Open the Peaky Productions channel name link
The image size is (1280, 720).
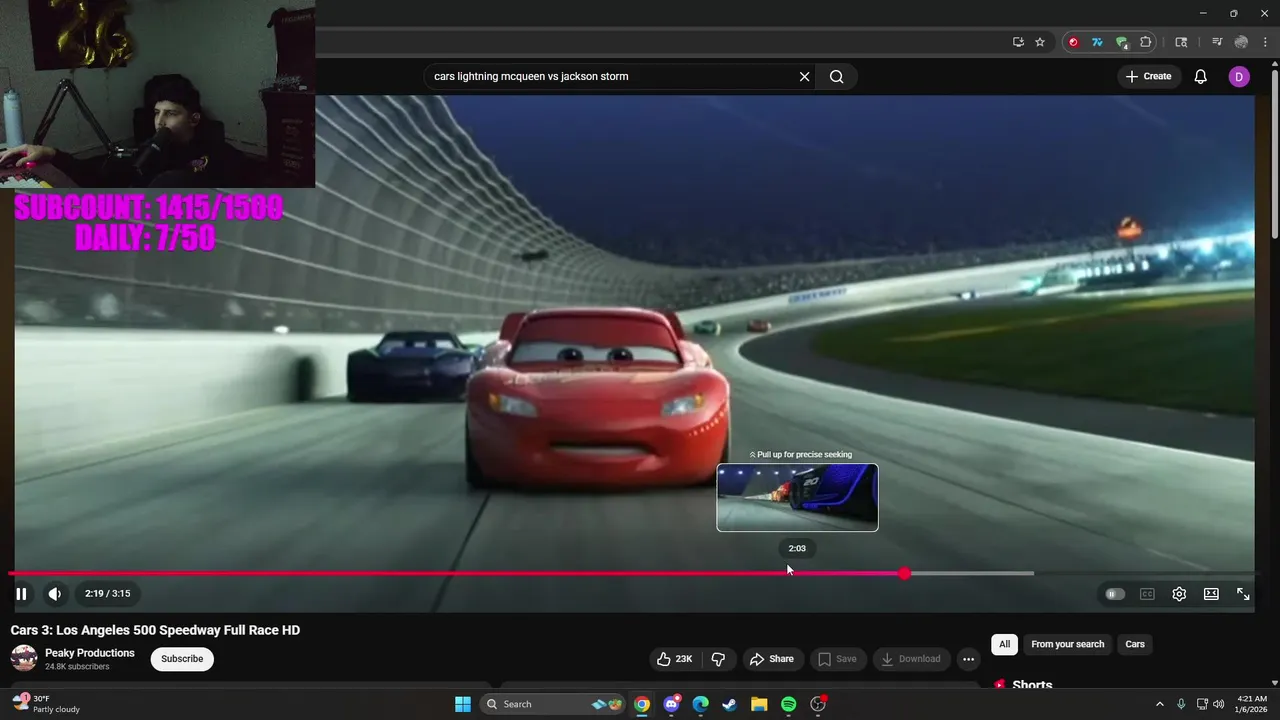[90, 653]
